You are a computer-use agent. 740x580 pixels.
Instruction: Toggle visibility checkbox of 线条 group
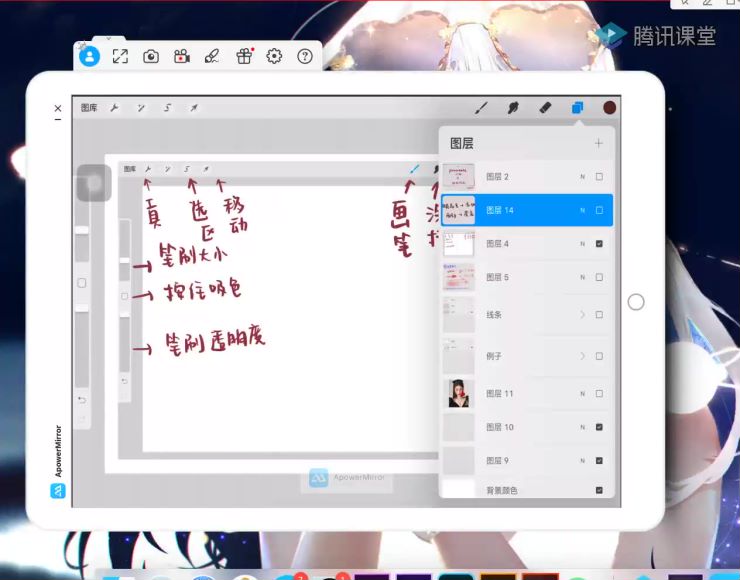point(599,315)
